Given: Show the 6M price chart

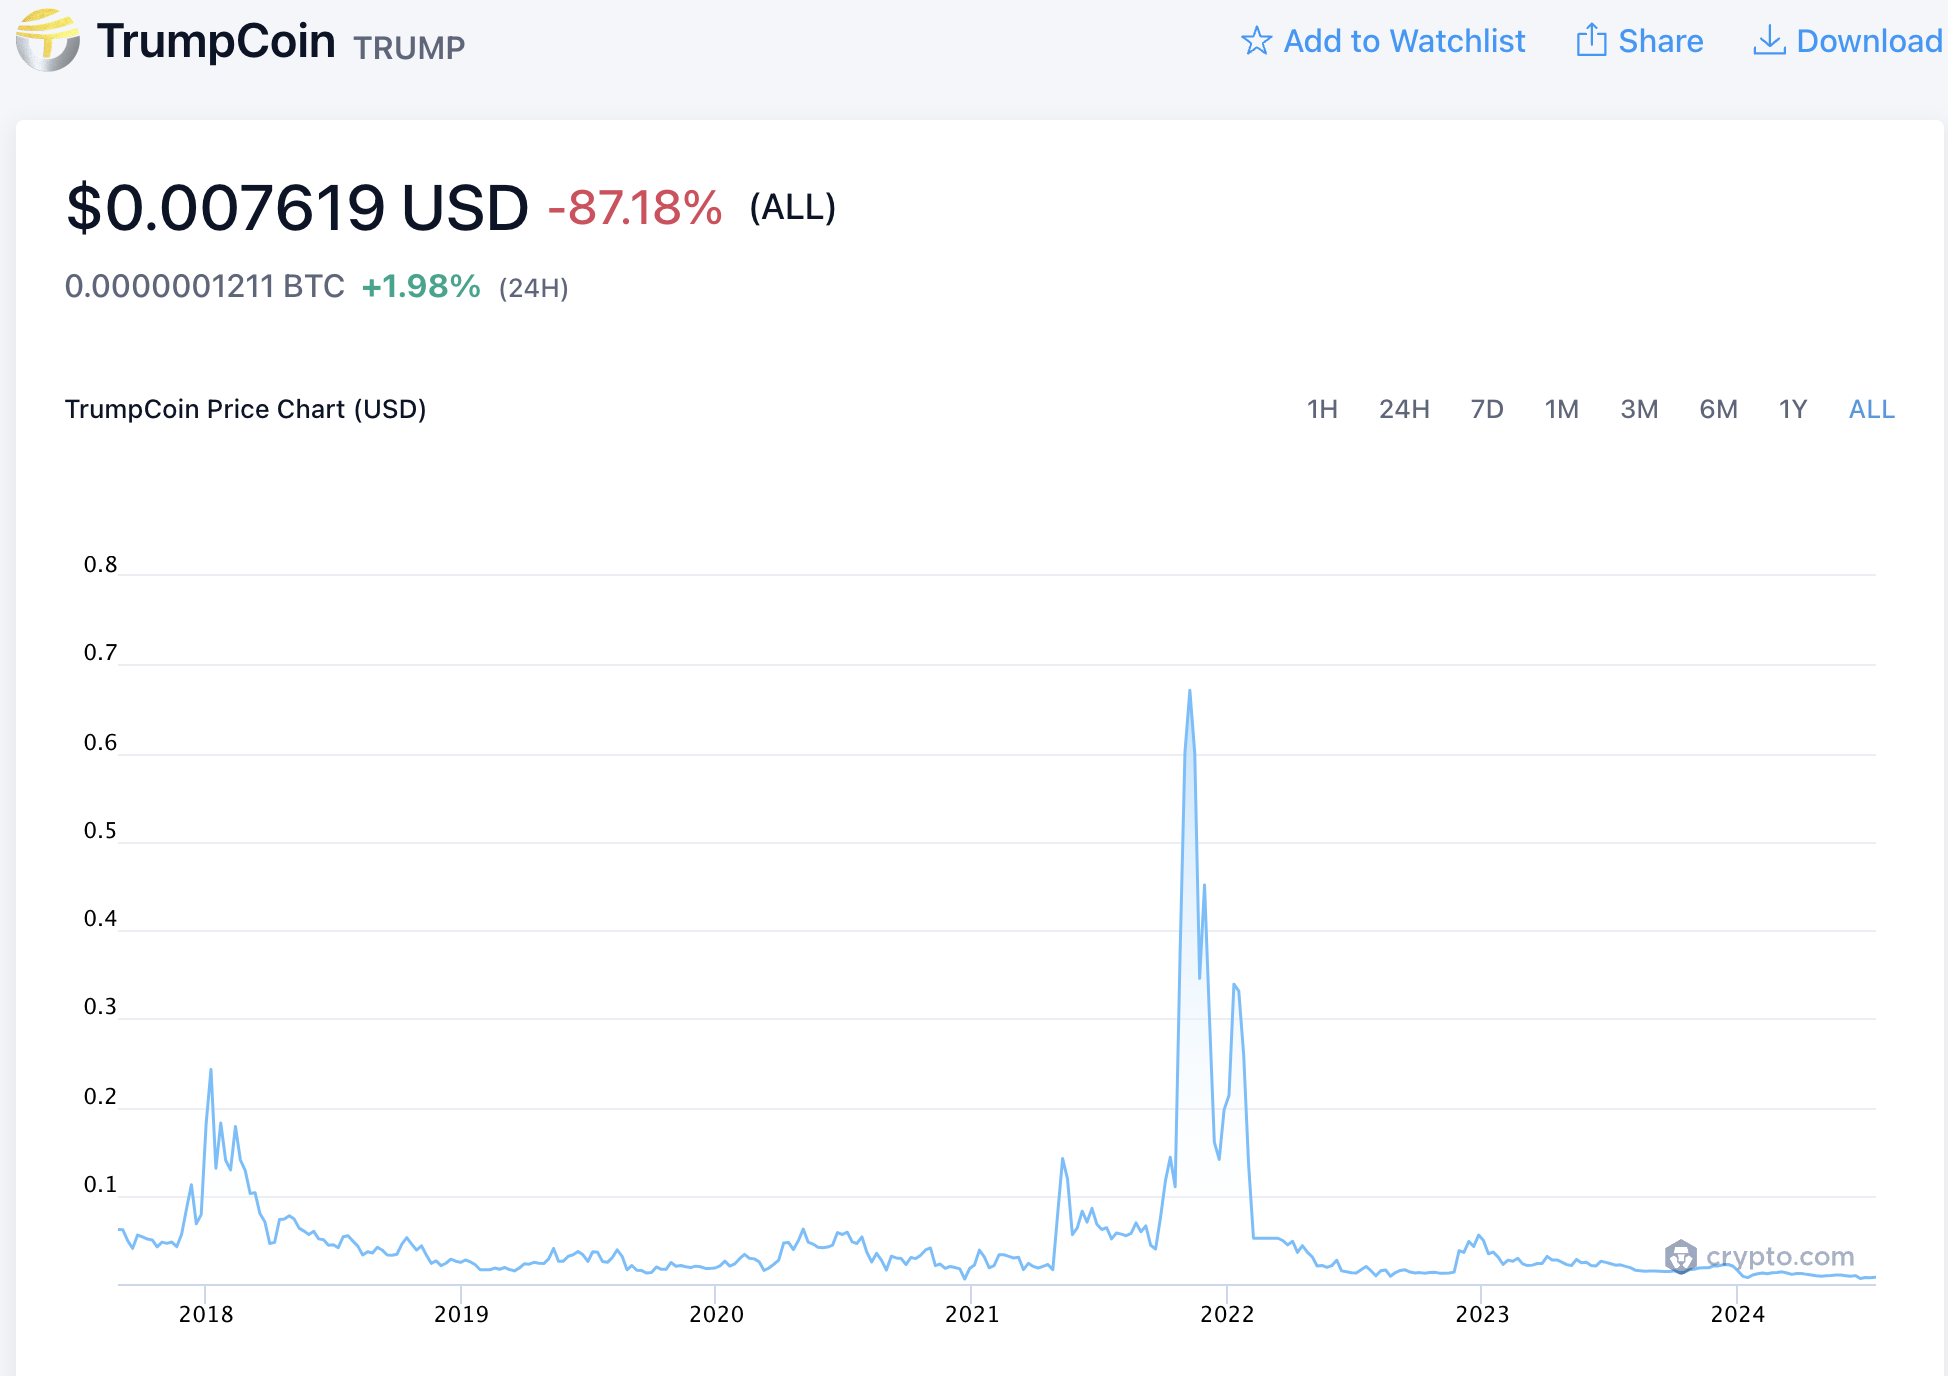Looking at the screenshot, I should point(1718,409).
